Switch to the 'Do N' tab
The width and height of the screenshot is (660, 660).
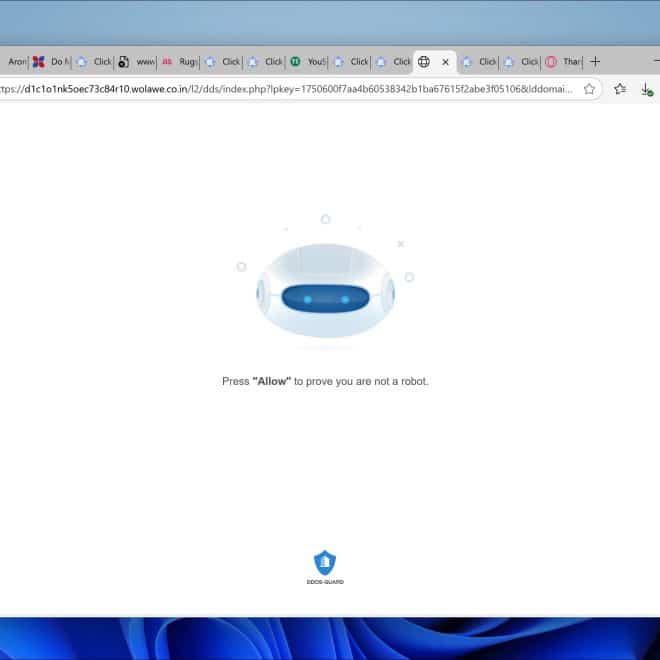[x=51, y=62]
